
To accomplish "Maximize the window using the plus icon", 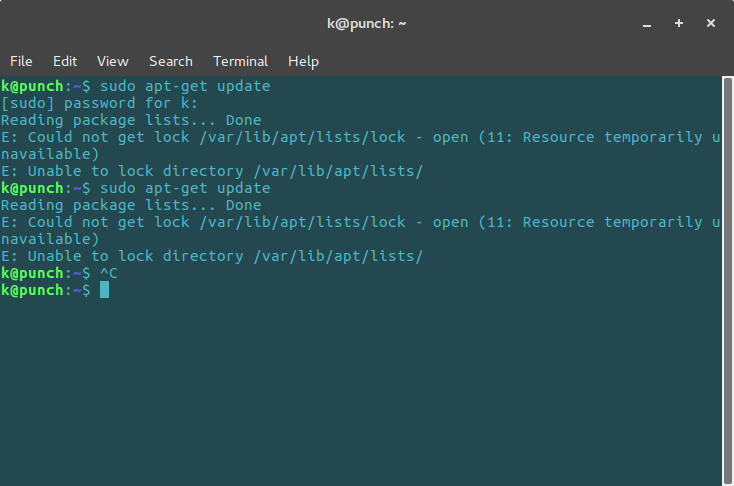I will (679, 23).
